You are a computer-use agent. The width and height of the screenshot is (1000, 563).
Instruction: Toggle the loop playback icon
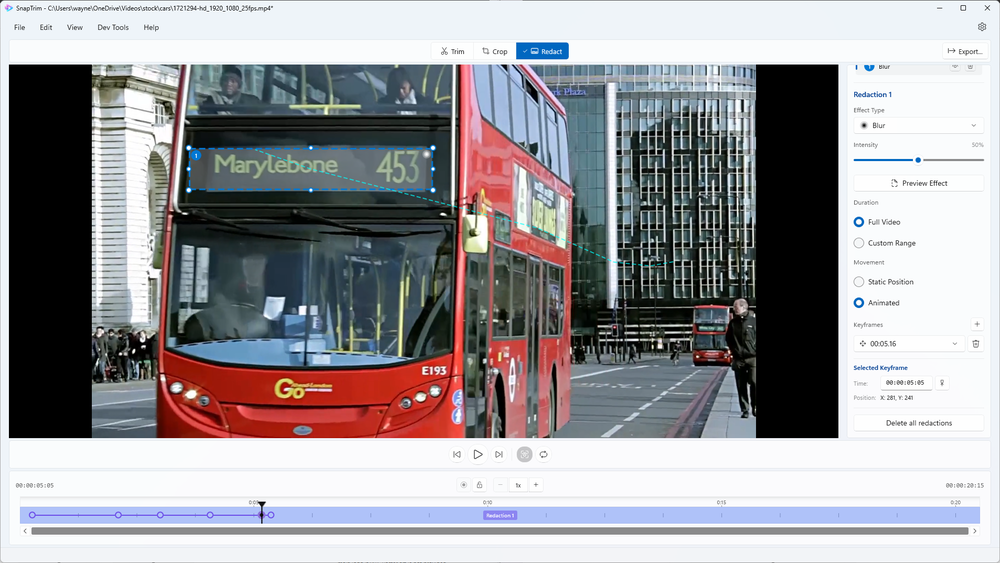tap(544, 454)
